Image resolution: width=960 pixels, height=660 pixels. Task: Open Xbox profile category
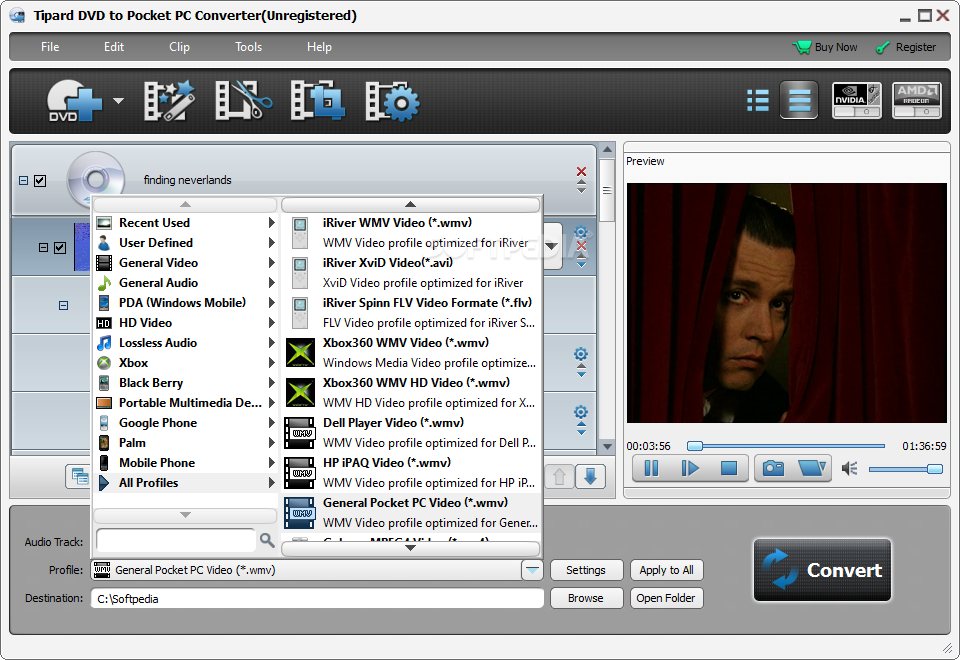tap(186, 363)
